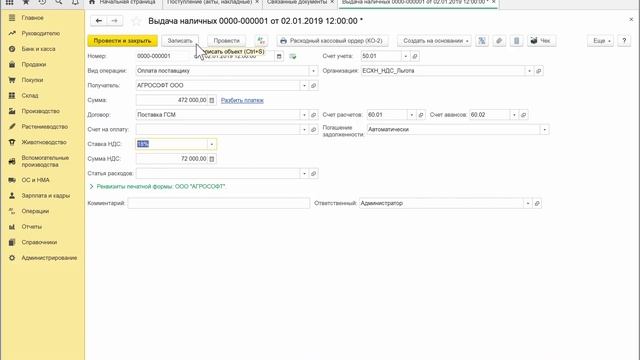The width and height of the screenshot is (640, 360).
Task: Open calculator for the Сумма field
Action: [x=211, y=100]
